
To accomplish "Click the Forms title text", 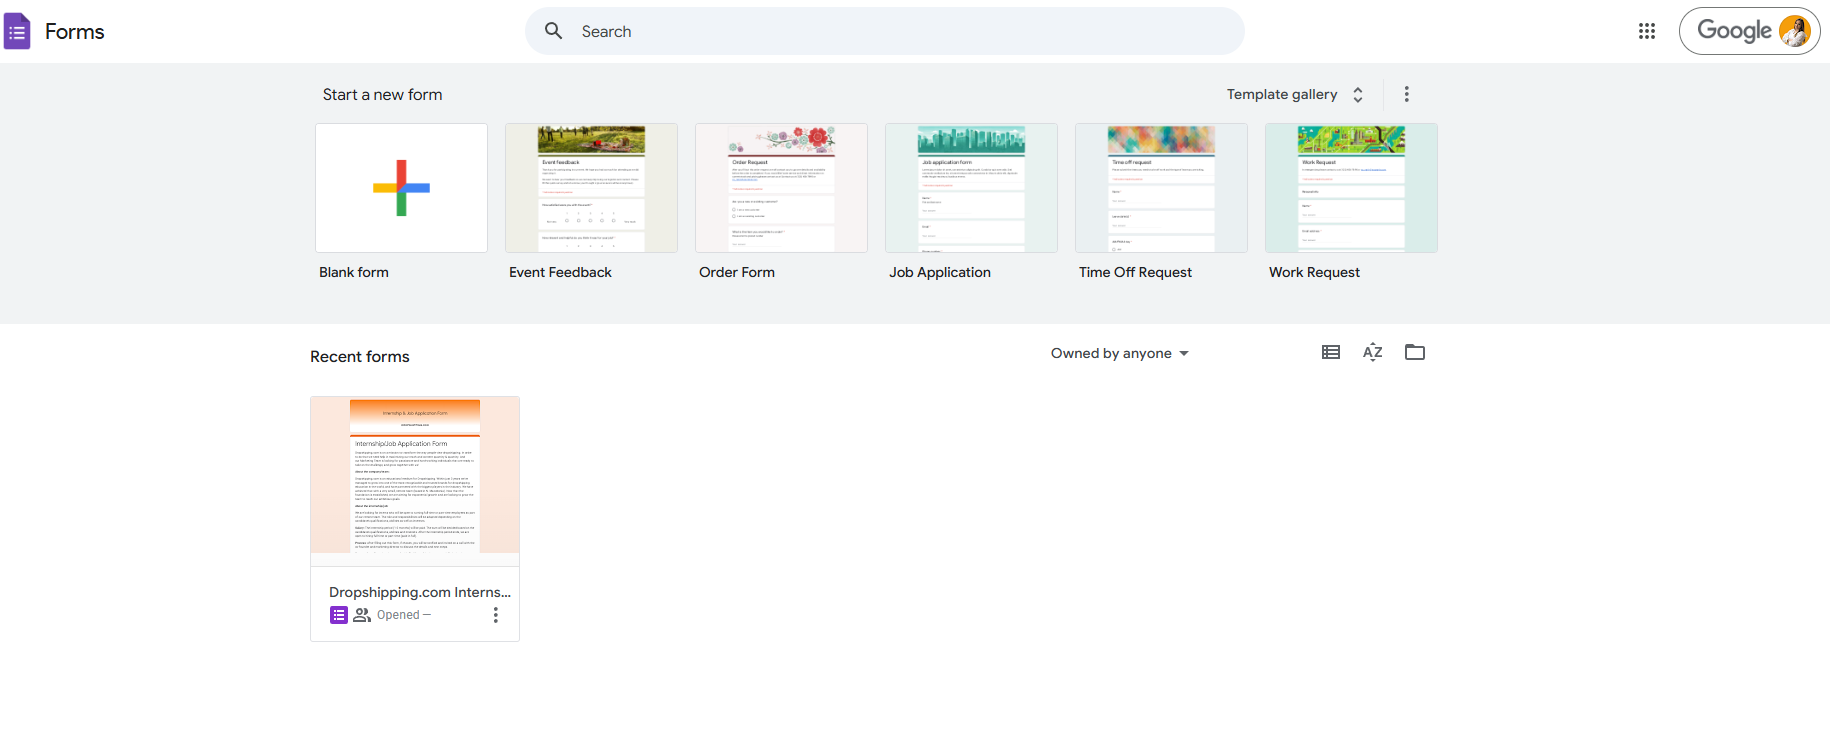I will click(75, 31).
